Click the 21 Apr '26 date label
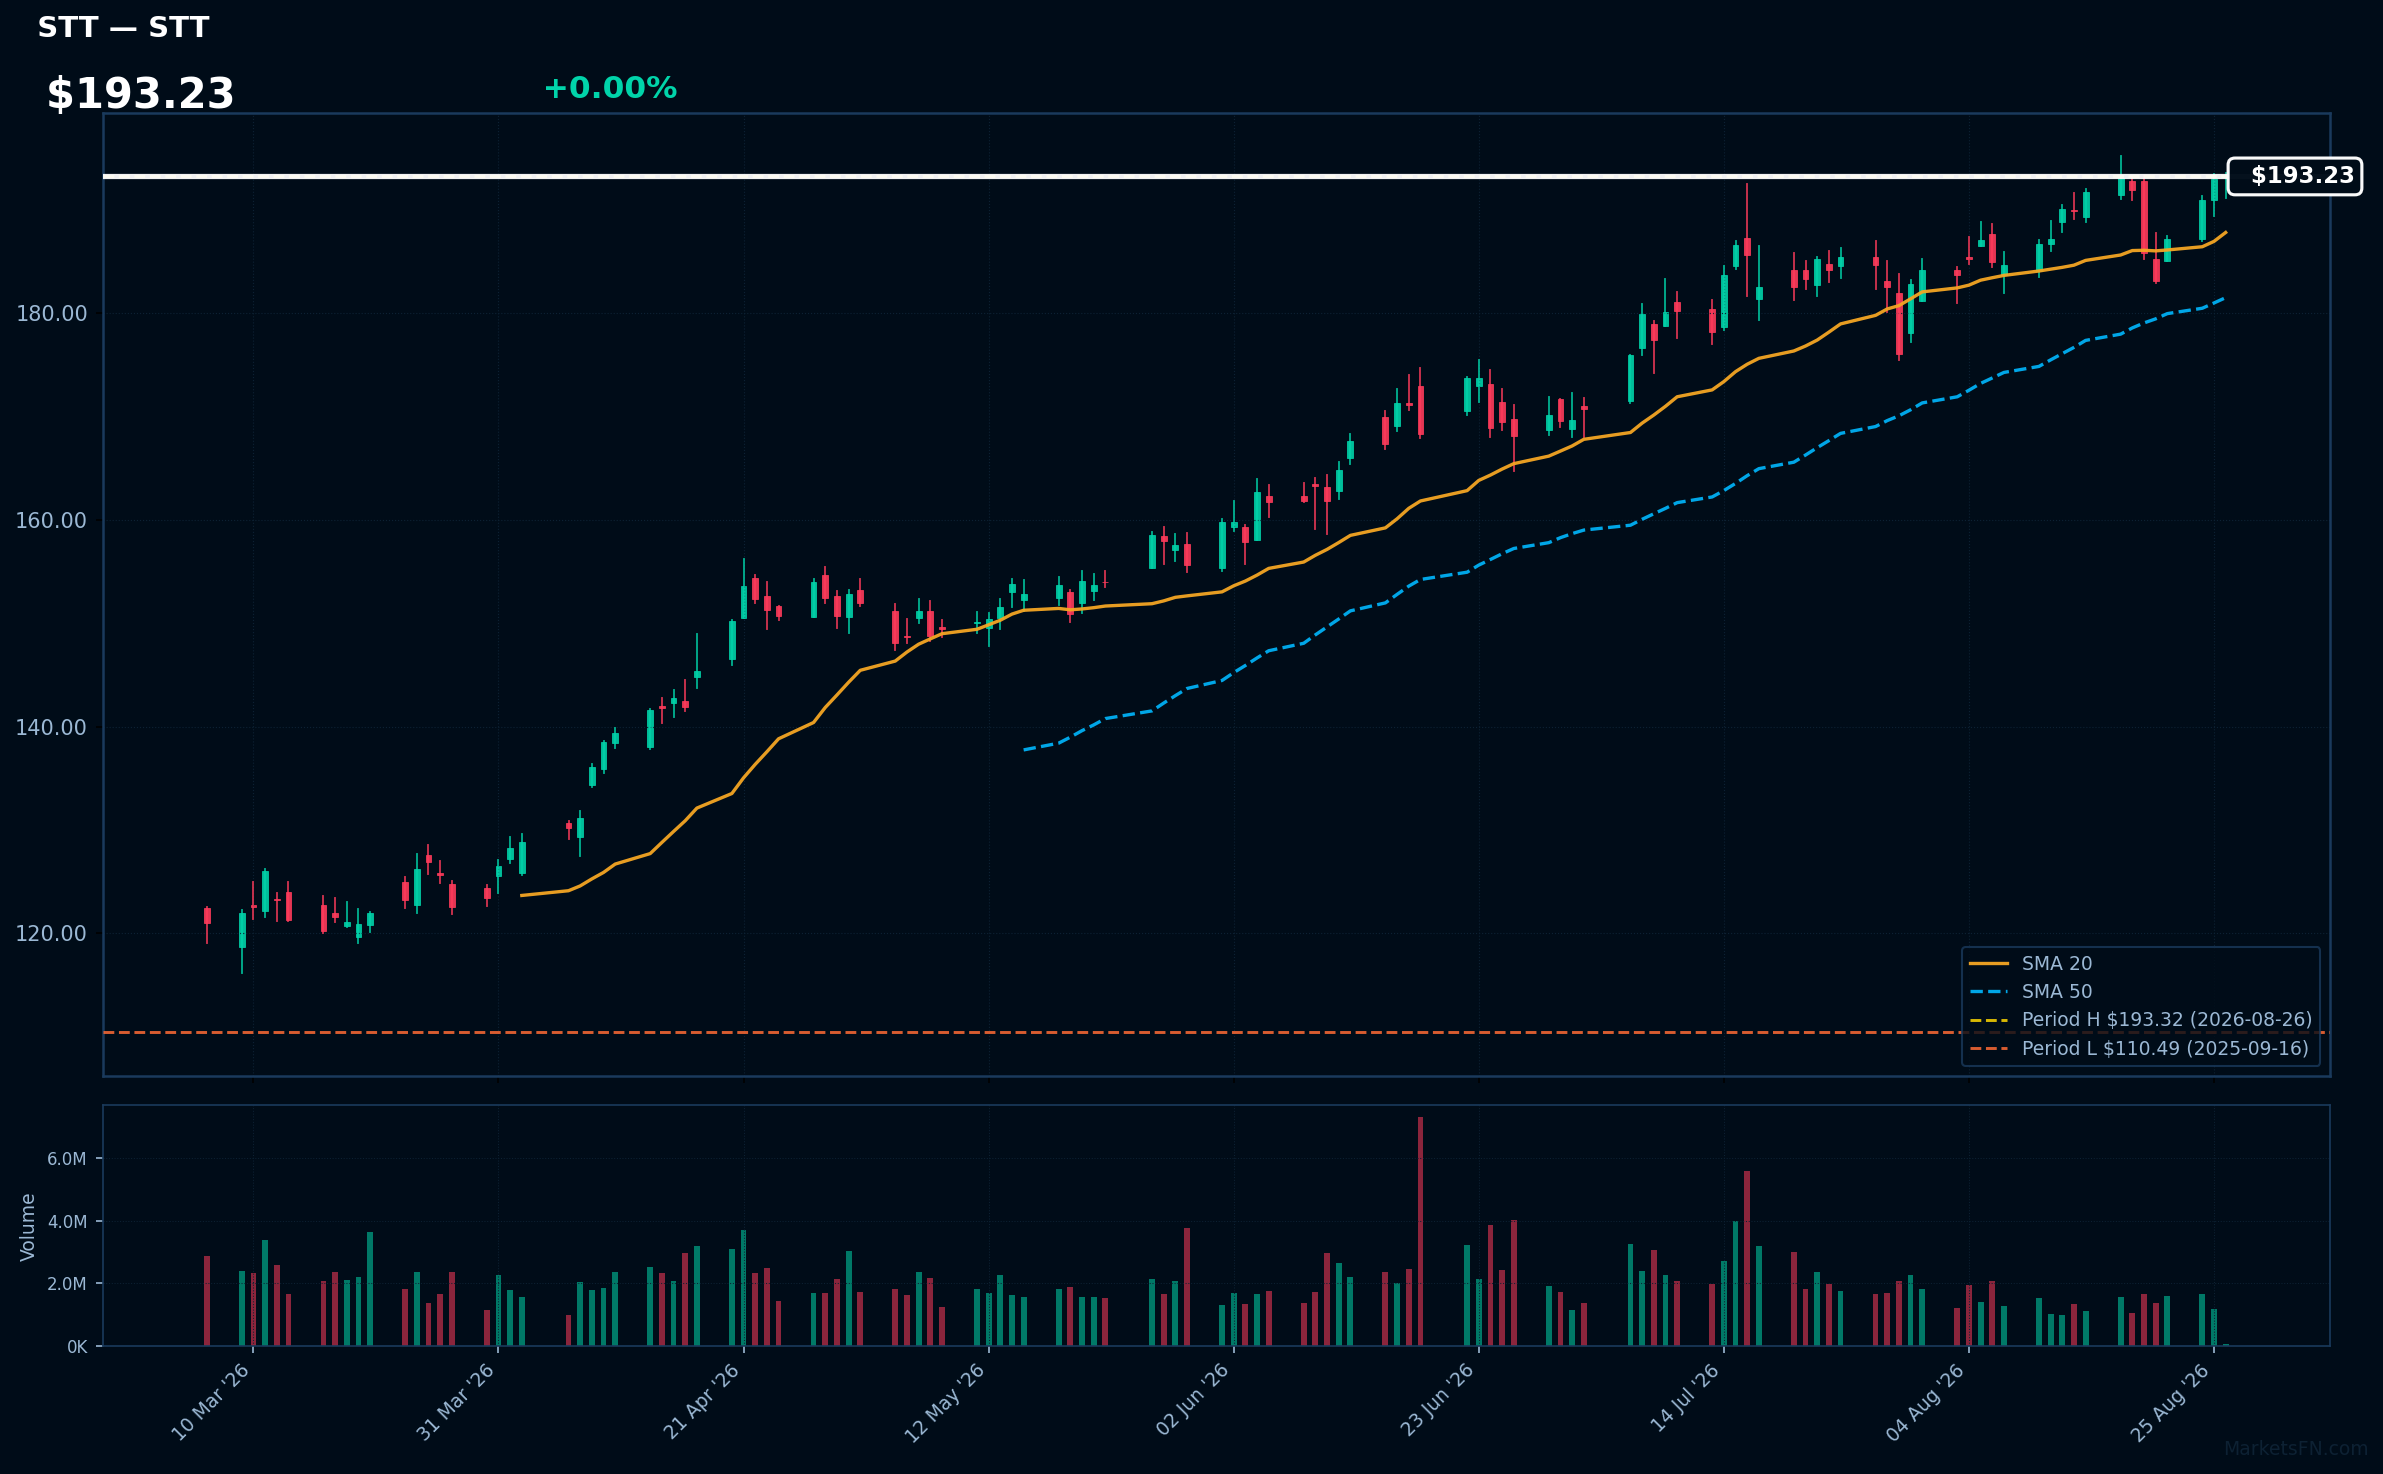Screen dimensions: 2383x1474 [701, 1402]
